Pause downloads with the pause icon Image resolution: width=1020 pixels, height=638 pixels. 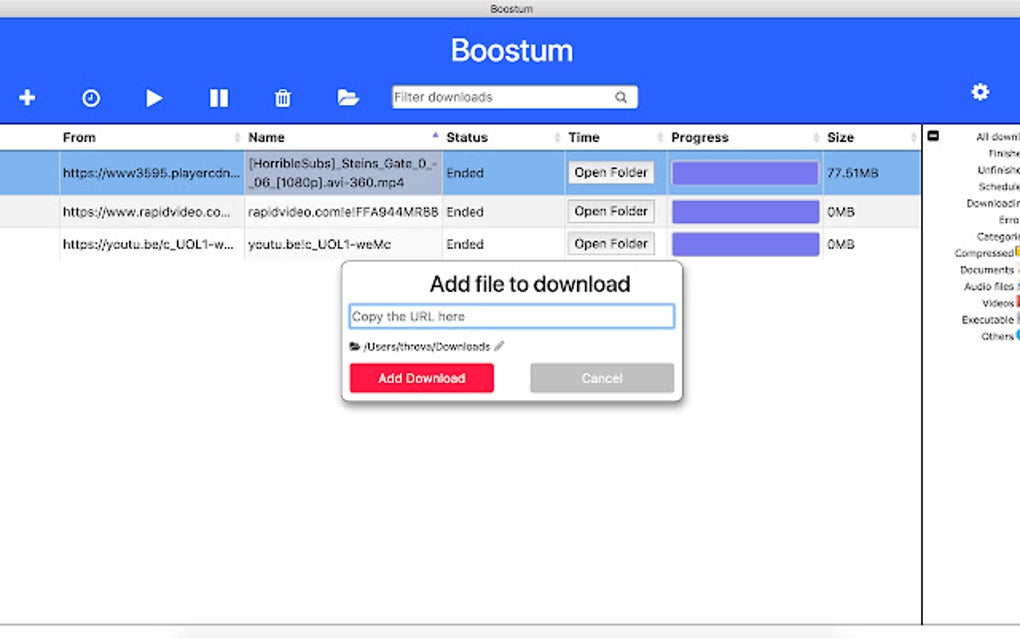[x=218, y=97]
